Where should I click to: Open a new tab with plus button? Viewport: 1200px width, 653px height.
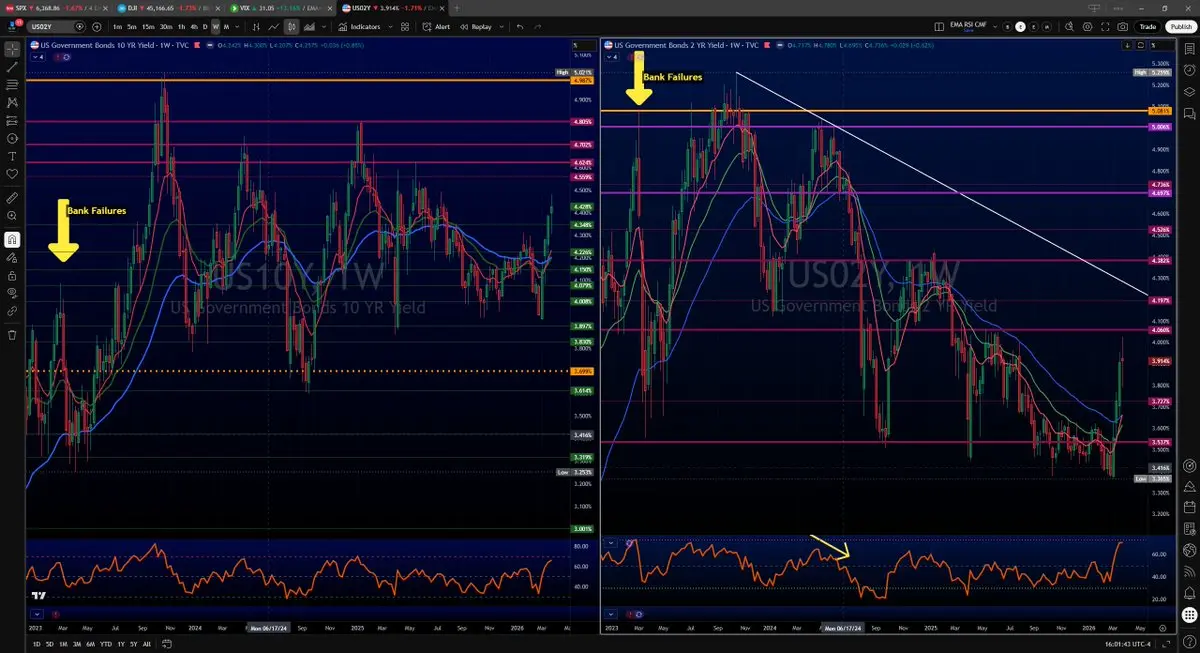(458, 7)
